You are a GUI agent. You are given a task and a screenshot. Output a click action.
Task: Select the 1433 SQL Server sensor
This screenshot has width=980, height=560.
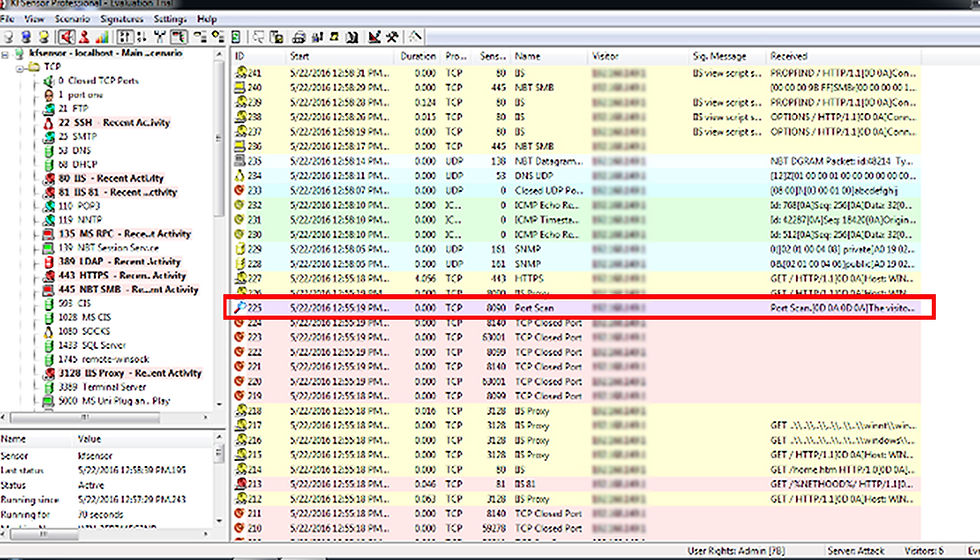click(92, 345)
